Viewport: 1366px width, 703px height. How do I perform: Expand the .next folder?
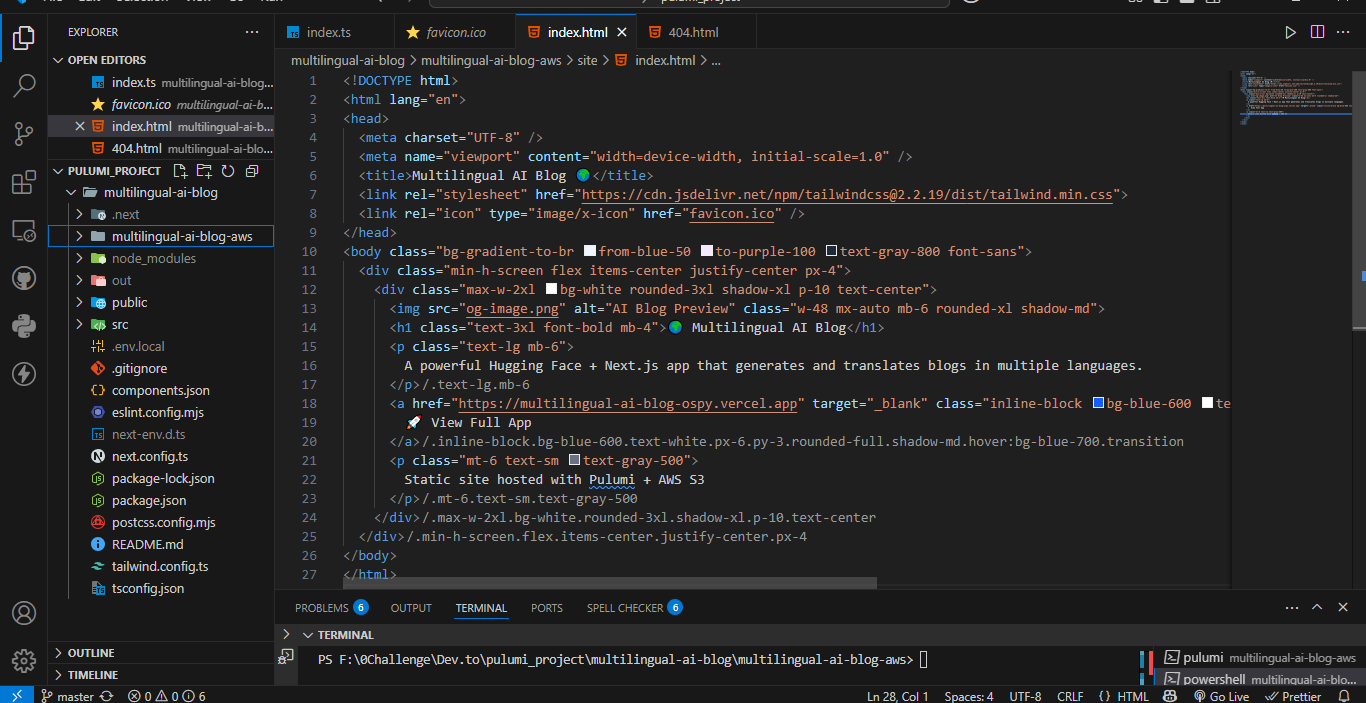coord(80,214)
